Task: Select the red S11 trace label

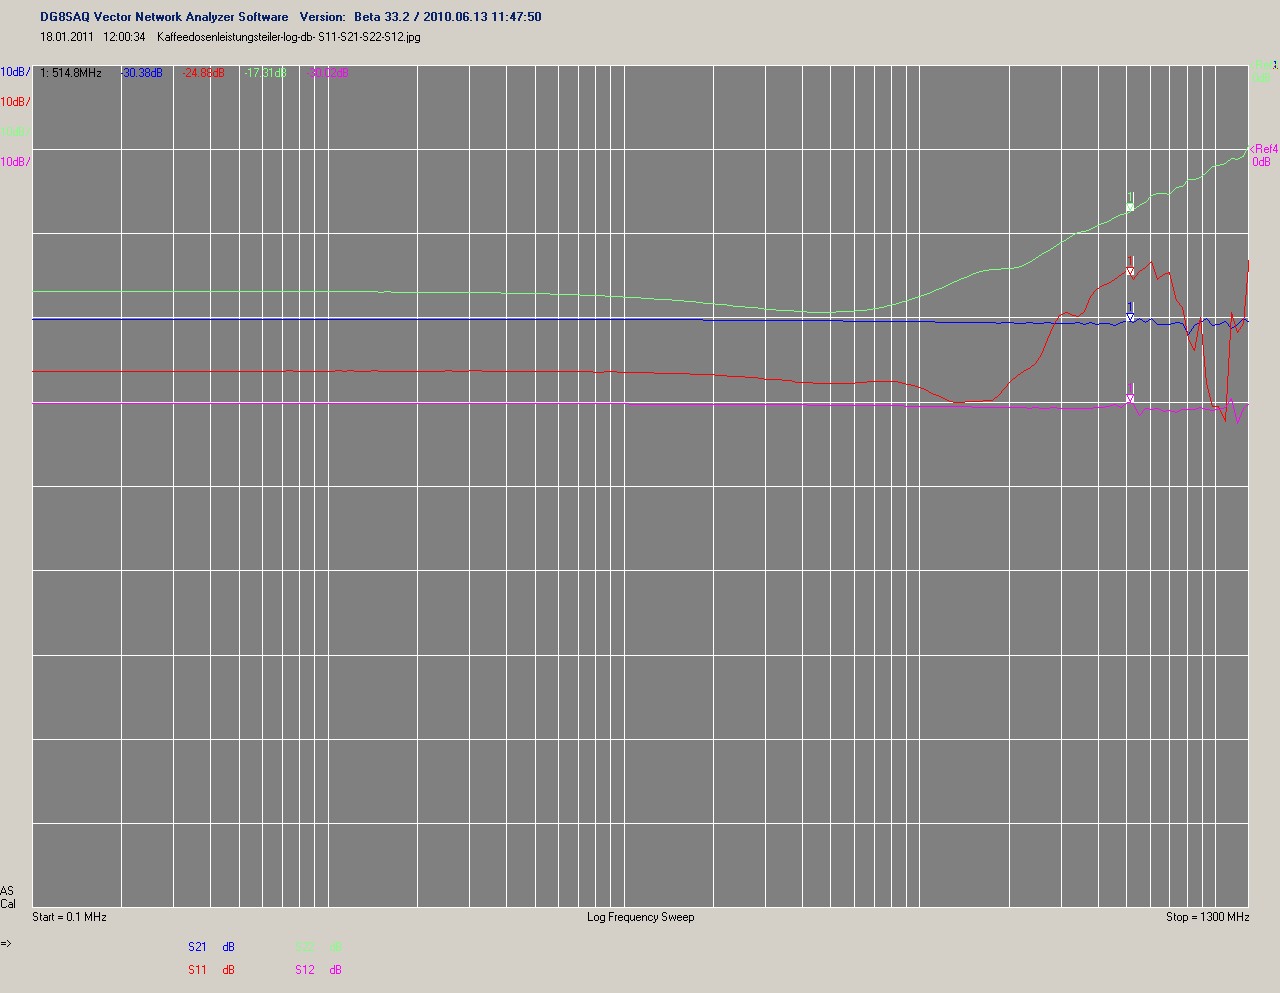Action: [x=197, y=970]
